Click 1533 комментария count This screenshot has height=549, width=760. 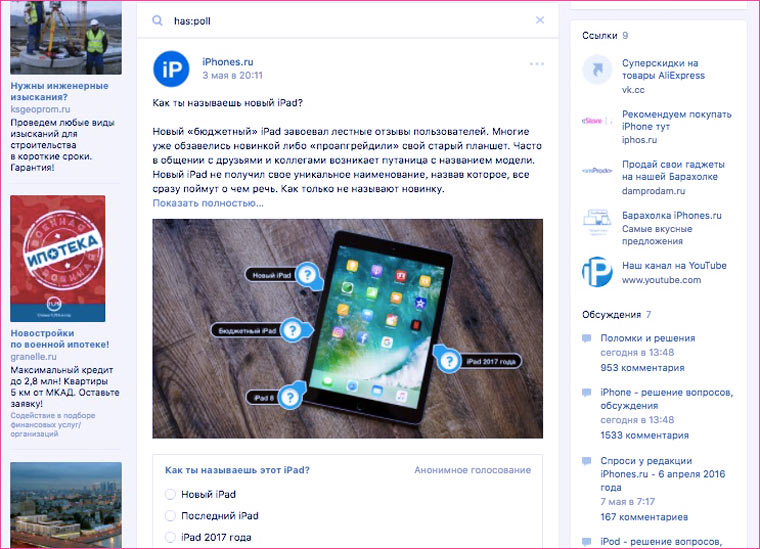644,435
